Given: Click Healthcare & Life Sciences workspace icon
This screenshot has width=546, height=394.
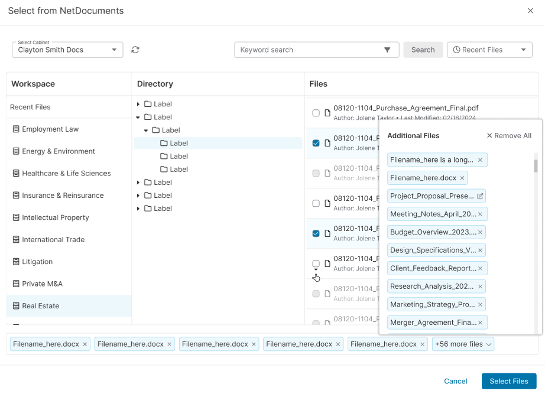Looking at the screenshot, I should (16, 173).
